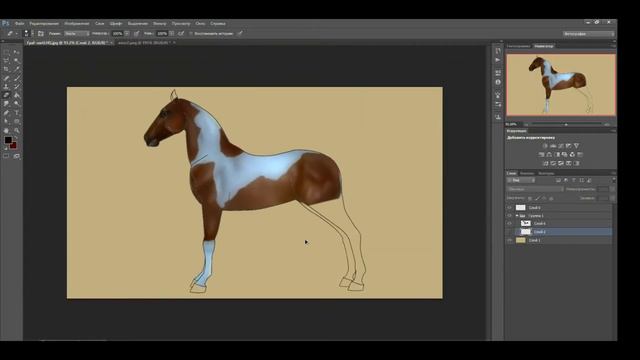Open the eraser opacity slider dropdown
Viewport: 640px width, 360px height.
[x=127, y=33]
